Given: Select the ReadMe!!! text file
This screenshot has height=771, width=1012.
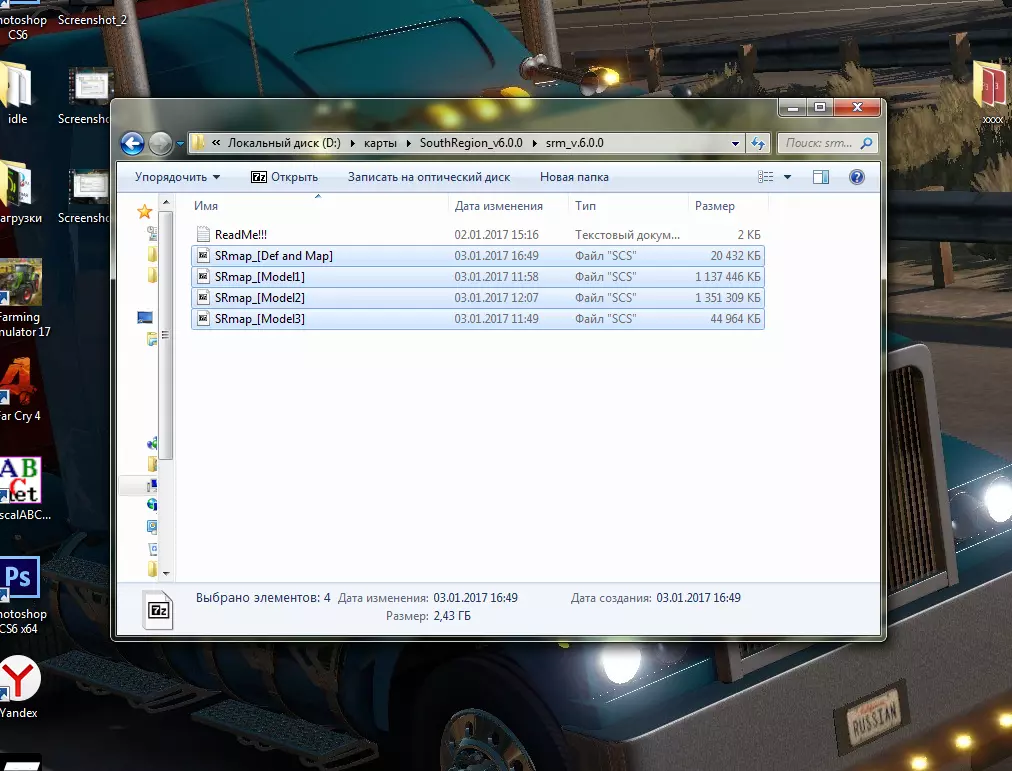Looking at the screenshot, I should pos(237,235).
